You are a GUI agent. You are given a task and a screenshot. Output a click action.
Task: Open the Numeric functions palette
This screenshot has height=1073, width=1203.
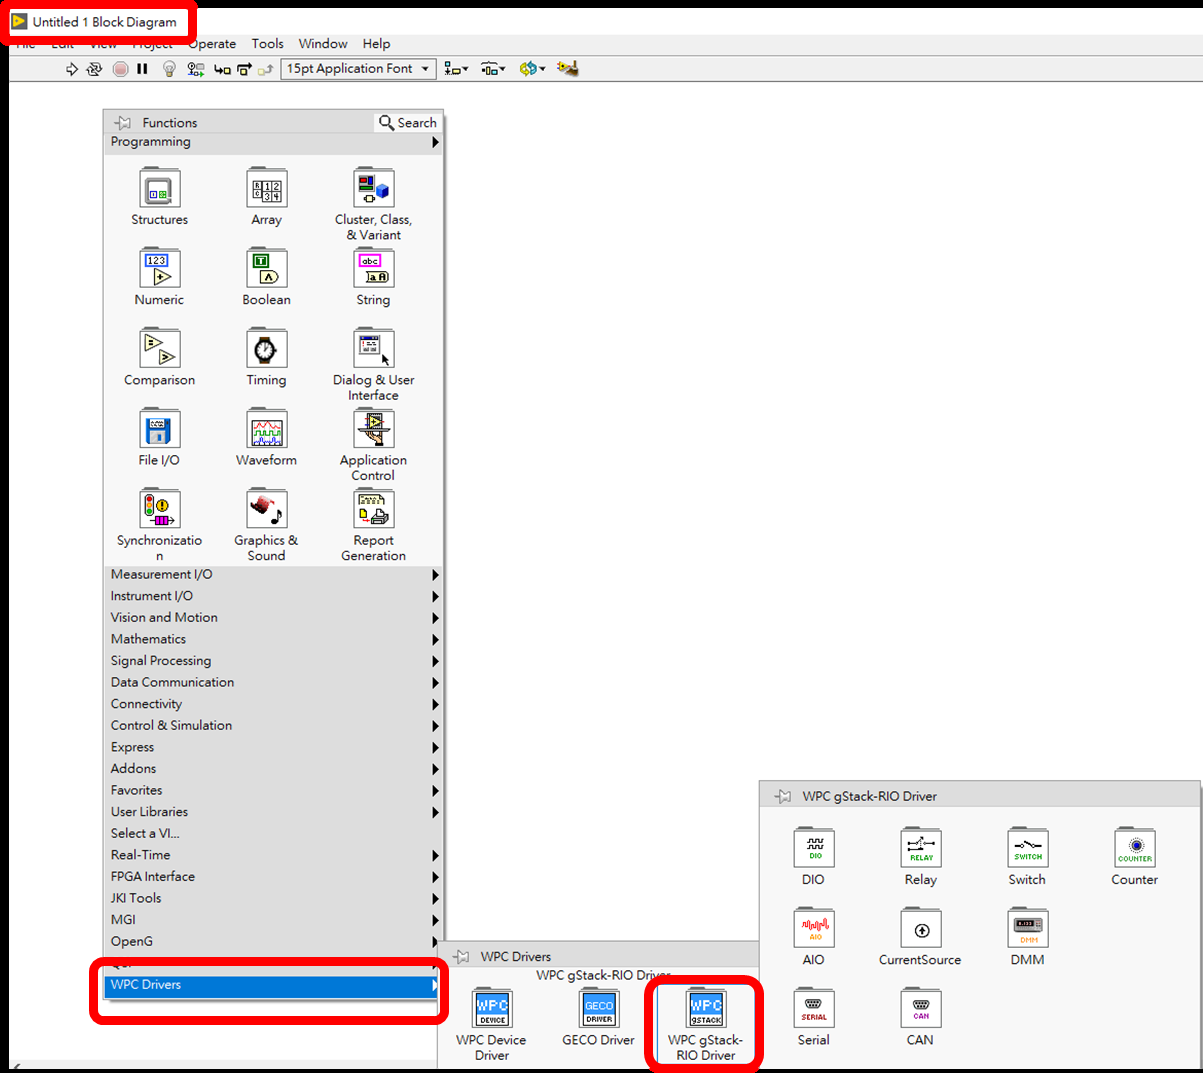click(159, 268)
